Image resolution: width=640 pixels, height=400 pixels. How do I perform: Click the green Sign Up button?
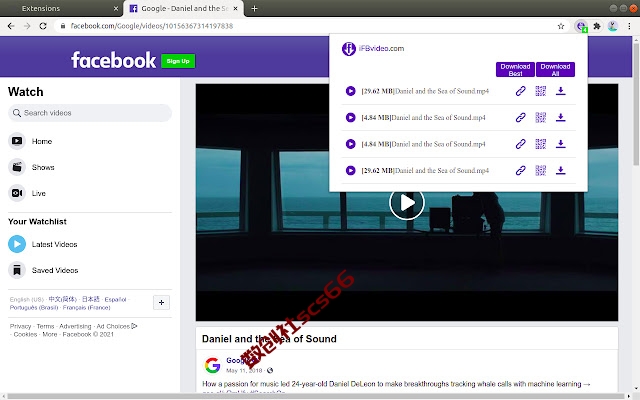point(178,61)
